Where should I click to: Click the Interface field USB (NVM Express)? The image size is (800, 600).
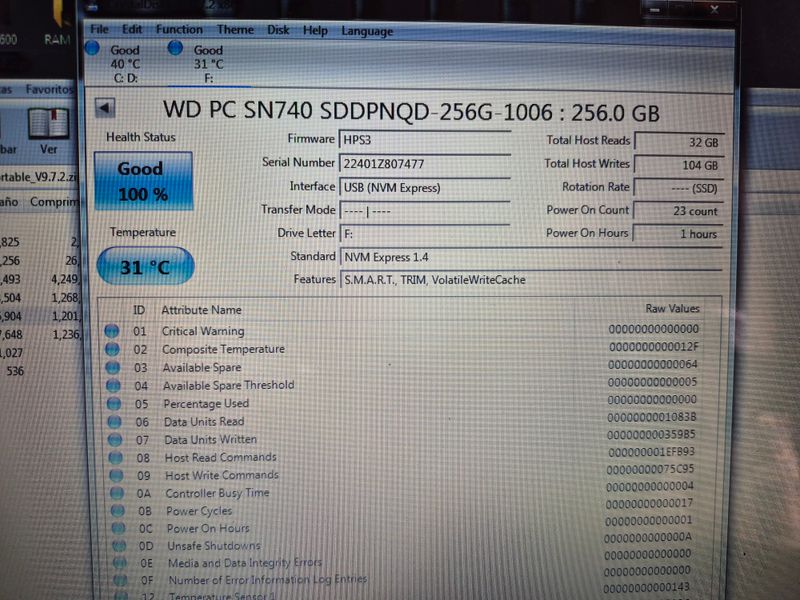point(424,187)
